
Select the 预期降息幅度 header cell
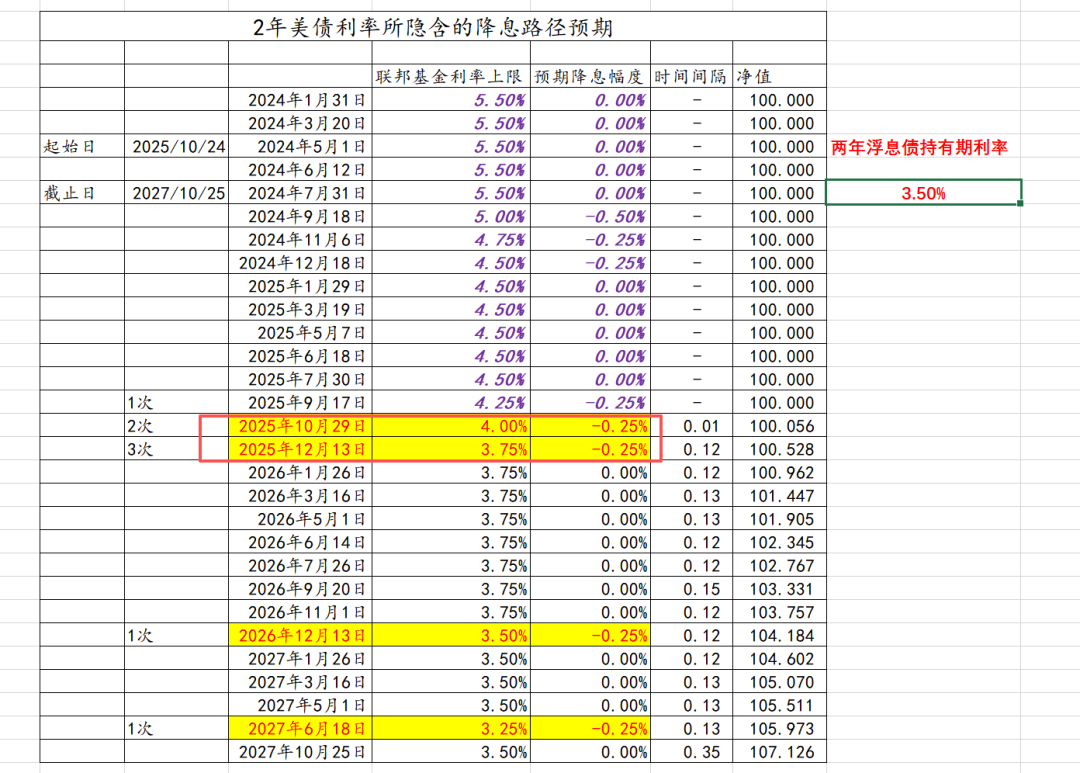tap(590, 76)
